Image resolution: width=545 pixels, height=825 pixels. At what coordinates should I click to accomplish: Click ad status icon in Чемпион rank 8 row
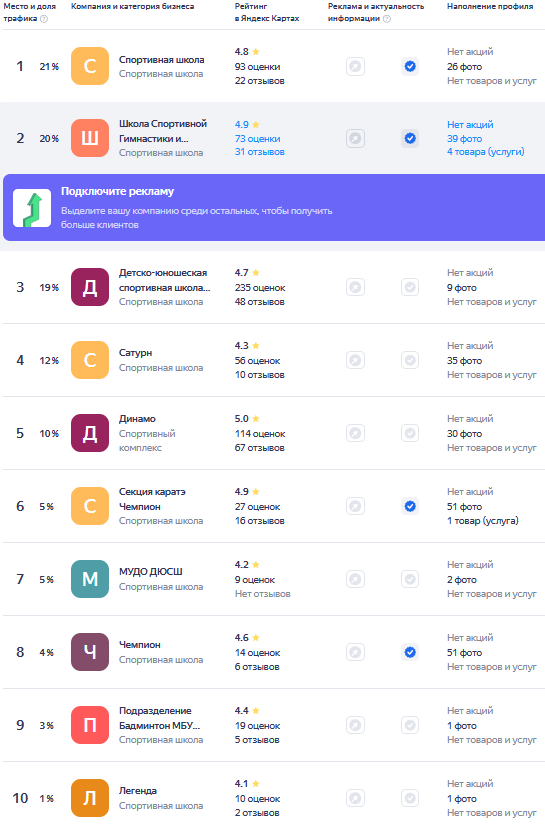[356, 652]
